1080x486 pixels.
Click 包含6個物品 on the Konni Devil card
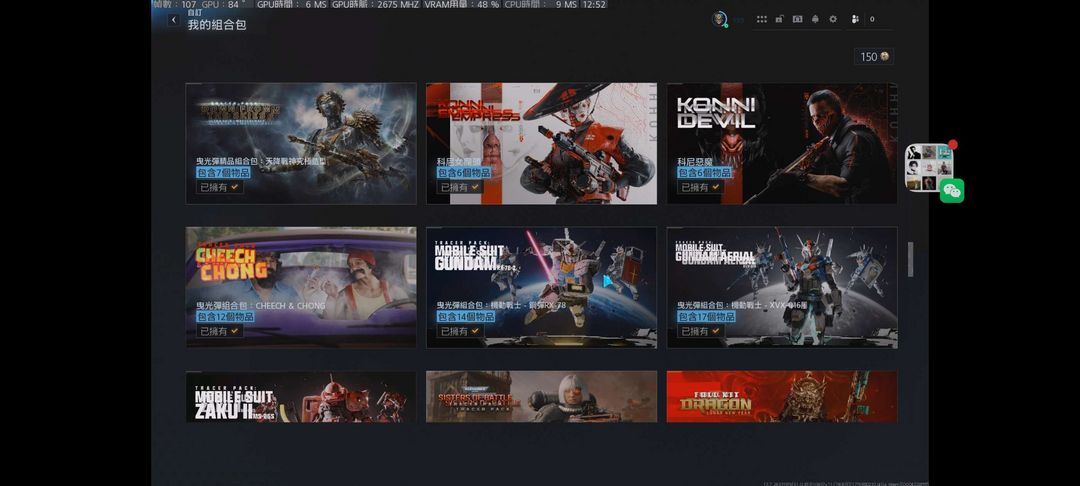pyautogui.click(x=704, y=173)
